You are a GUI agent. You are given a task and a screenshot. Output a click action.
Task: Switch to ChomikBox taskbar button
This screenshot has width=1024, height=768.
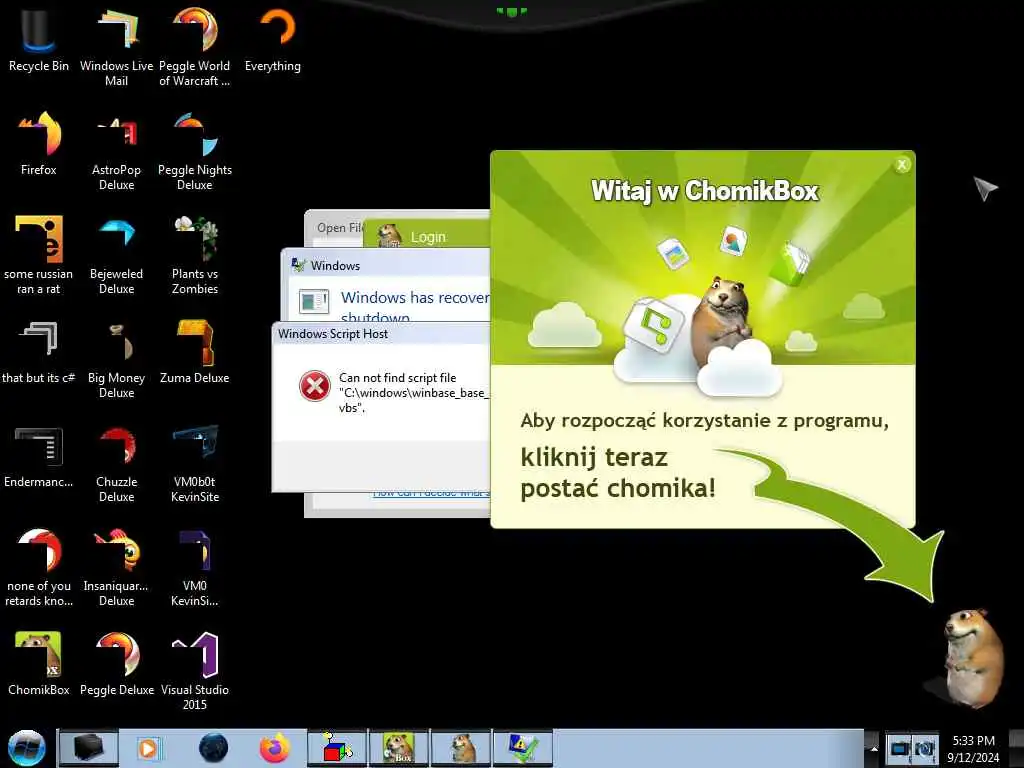[x=399, y=748]
